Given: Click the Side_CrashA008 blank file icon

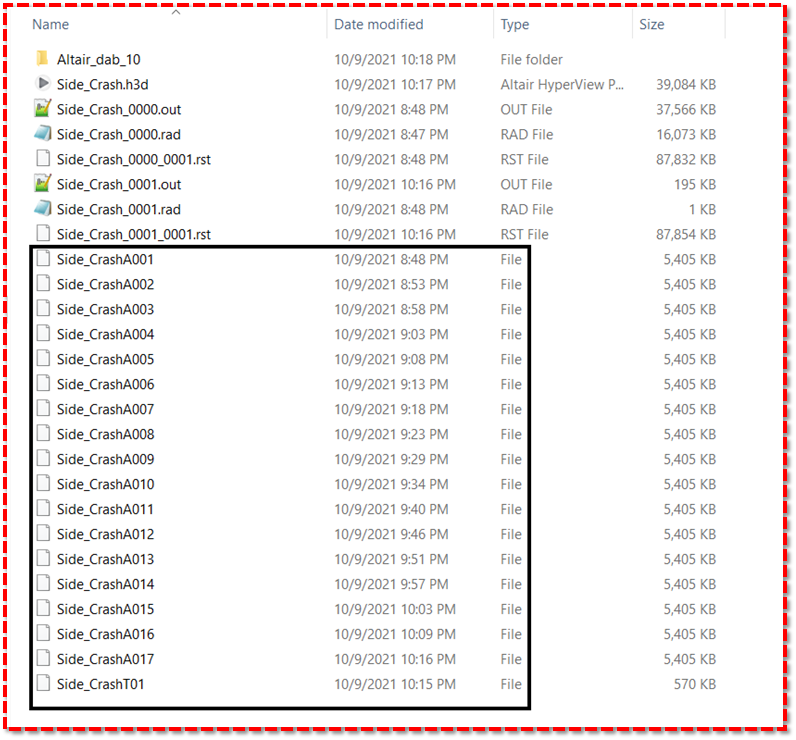Looking at the screenshot, I should (x=43, y=433).
